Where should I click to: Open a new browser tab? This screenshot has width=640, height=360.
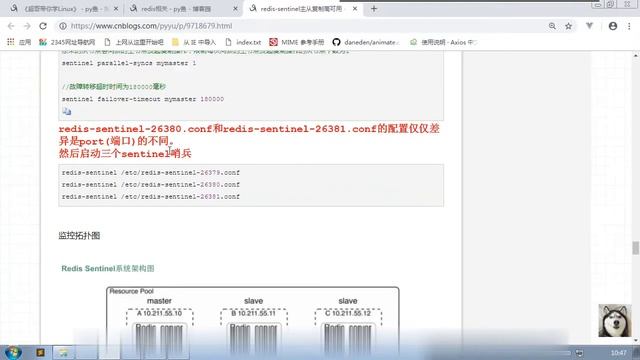pyautogui.click(x=374, y=9)
